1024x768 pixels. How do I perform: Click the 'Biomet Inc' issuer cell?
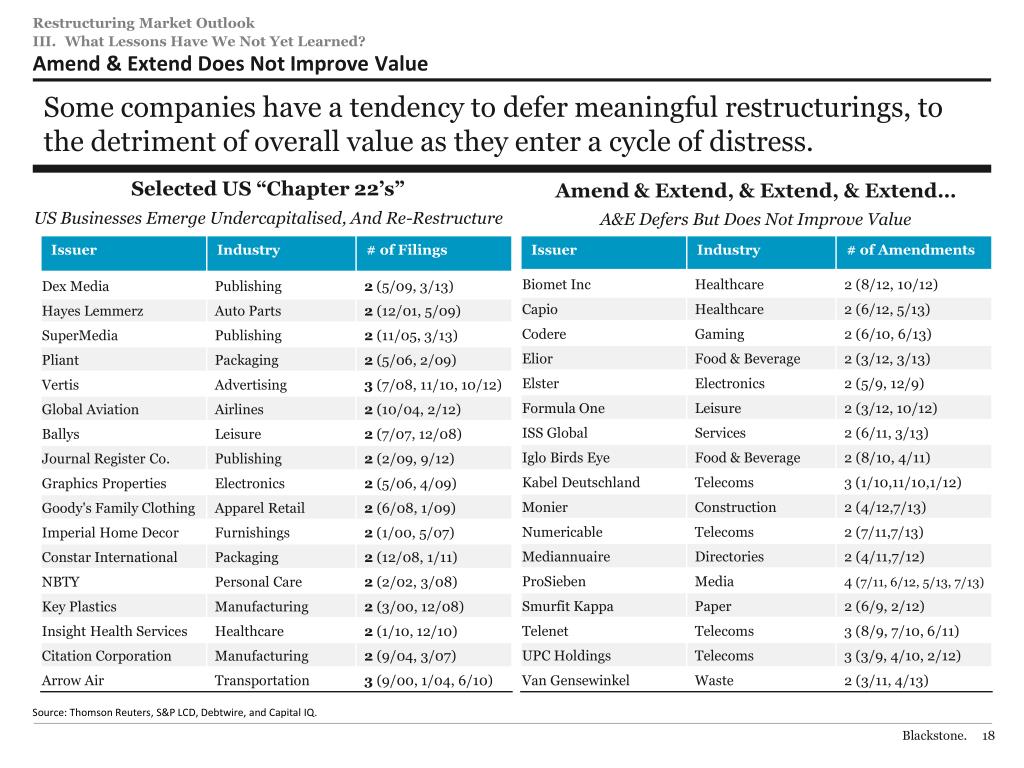coord(556,285)
